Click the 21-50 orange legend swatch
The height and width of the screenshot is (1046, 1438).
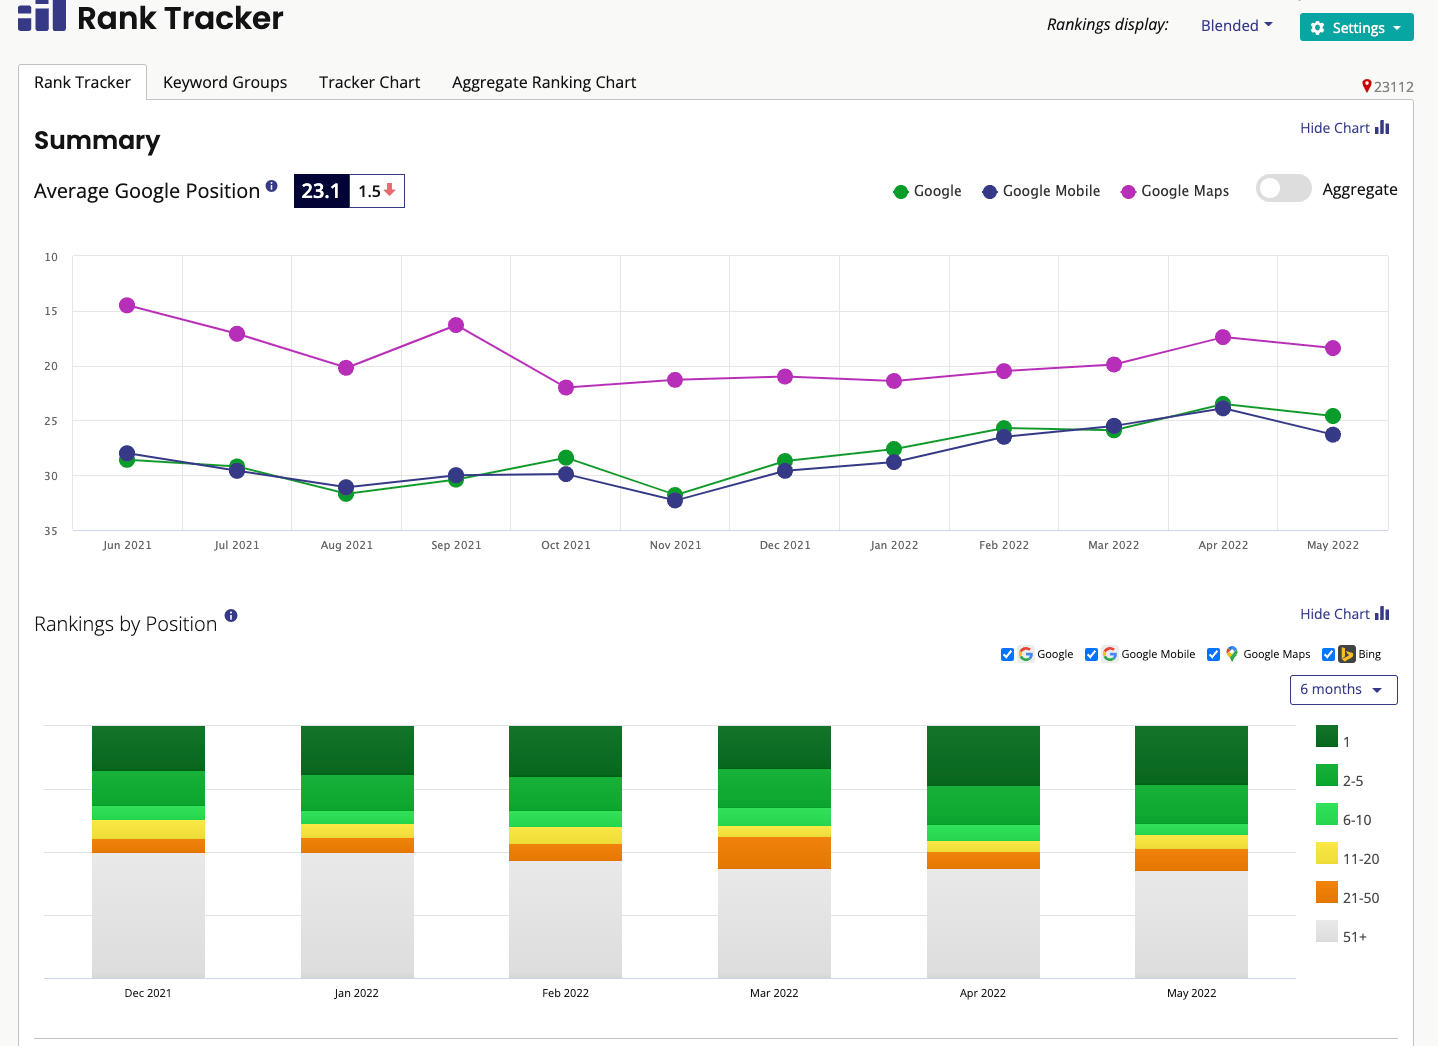[1327, 892]
